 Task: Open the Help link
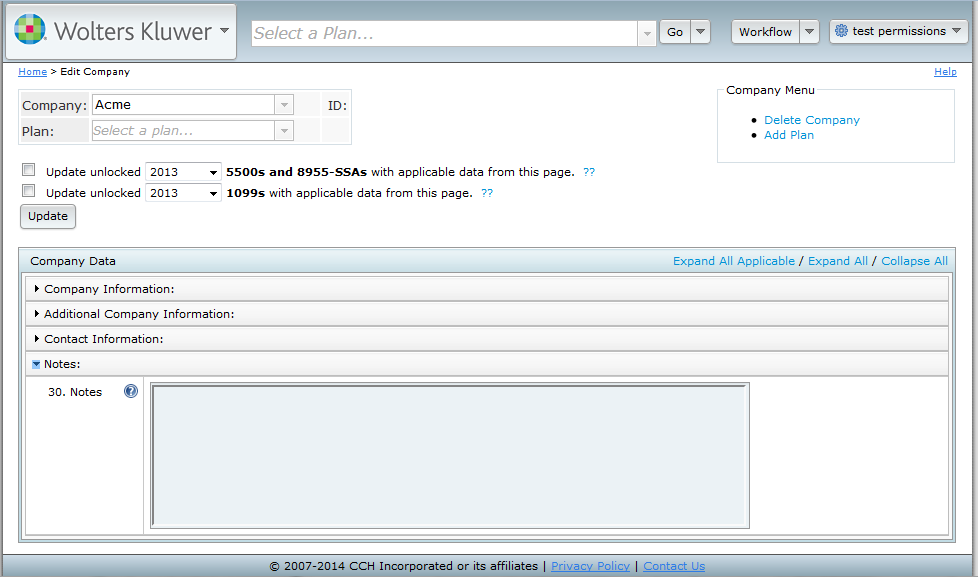coord(945,72)
